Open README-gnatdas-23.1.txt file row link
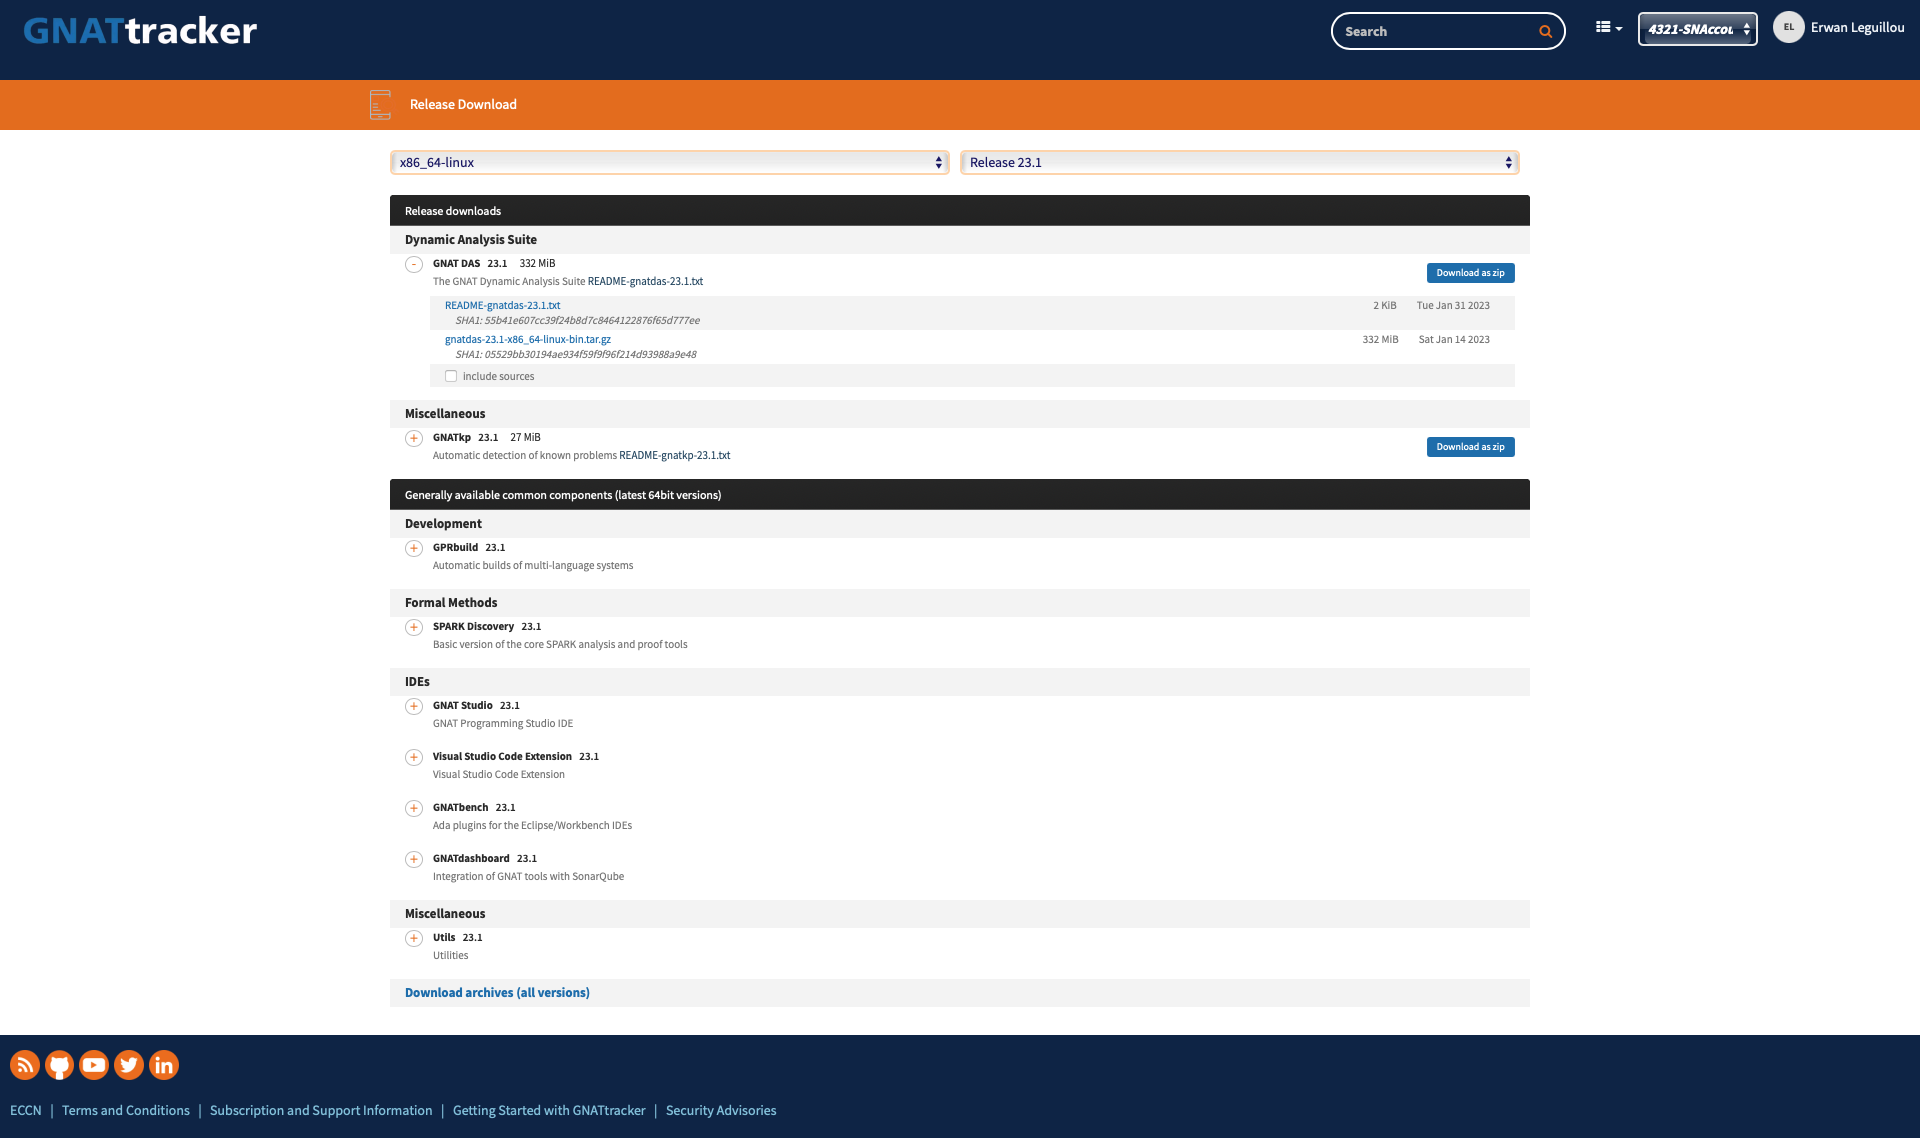1920x1138 pixels. coord(502,305)
